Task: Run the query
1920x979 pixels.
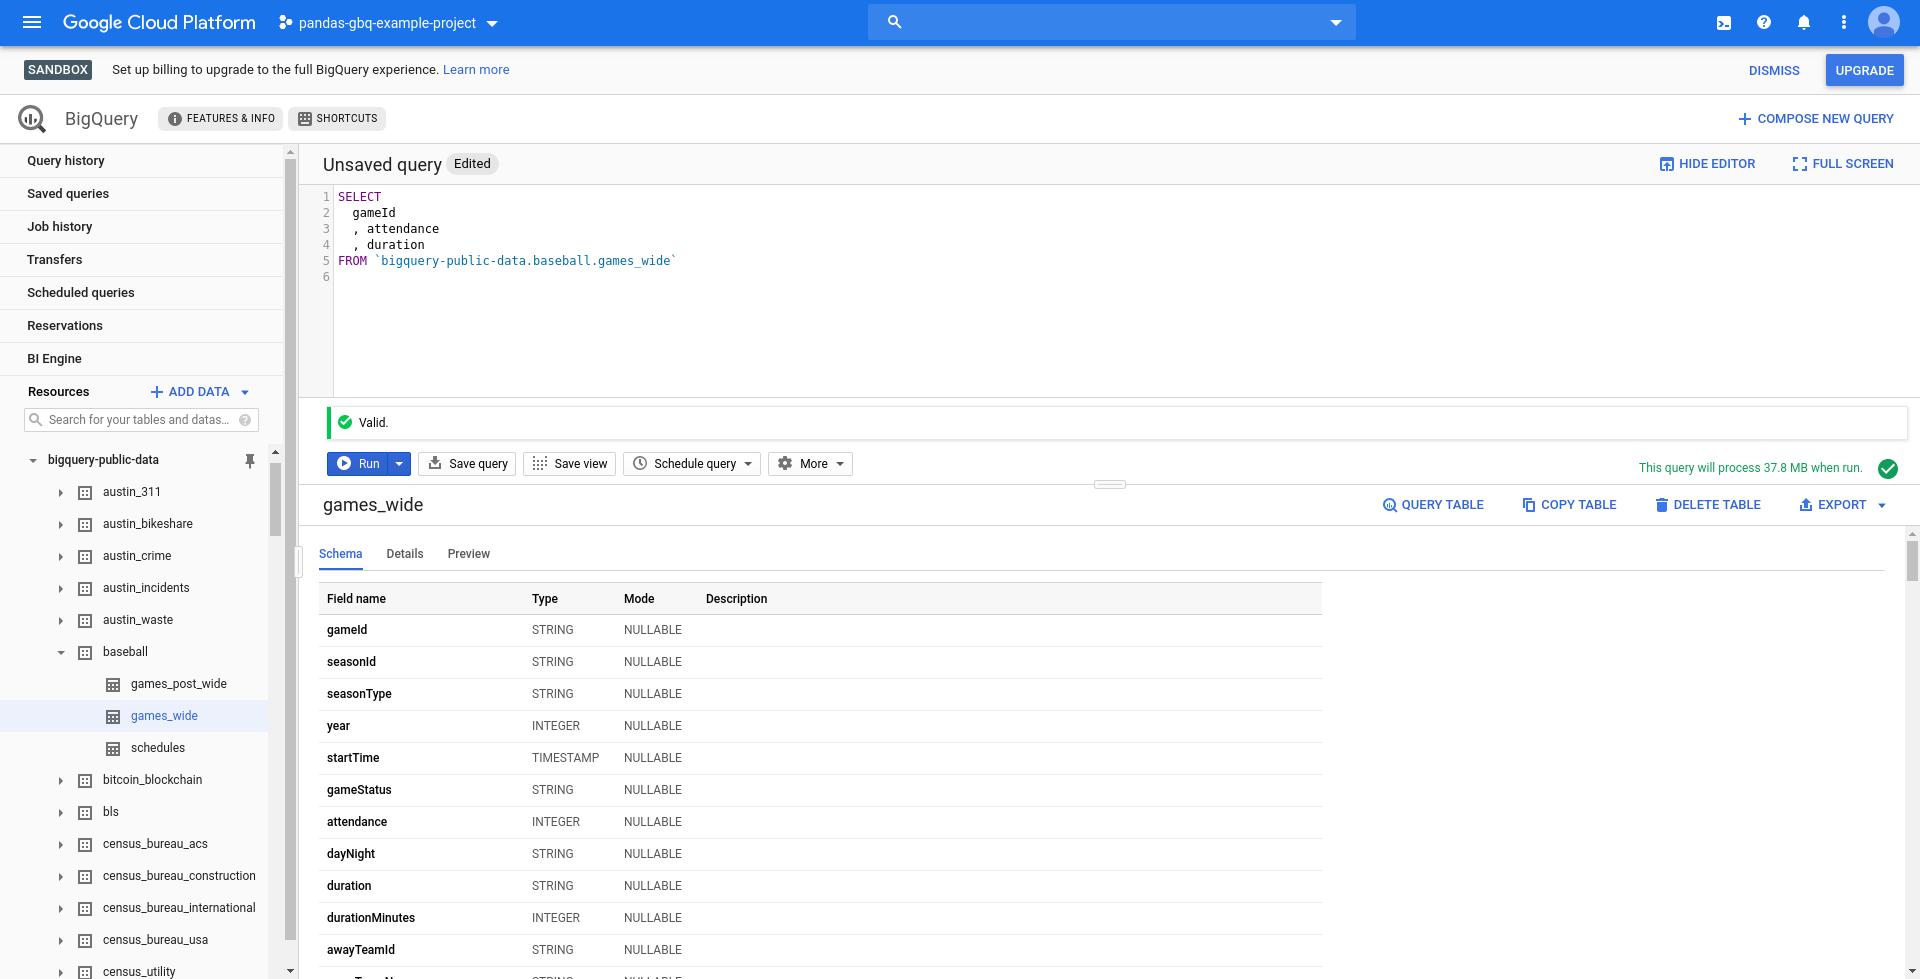Action: (x=358, y=464)
